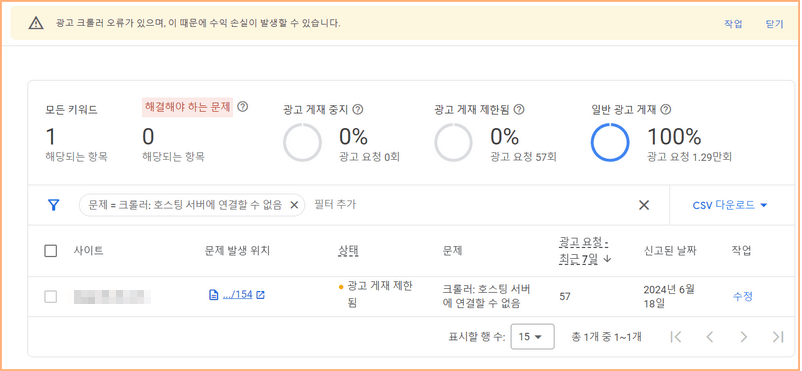Image resolution: width=802 pixels, height=371 pixels.
Task: Click the blurred site name cell
Action: pos(112,296)
